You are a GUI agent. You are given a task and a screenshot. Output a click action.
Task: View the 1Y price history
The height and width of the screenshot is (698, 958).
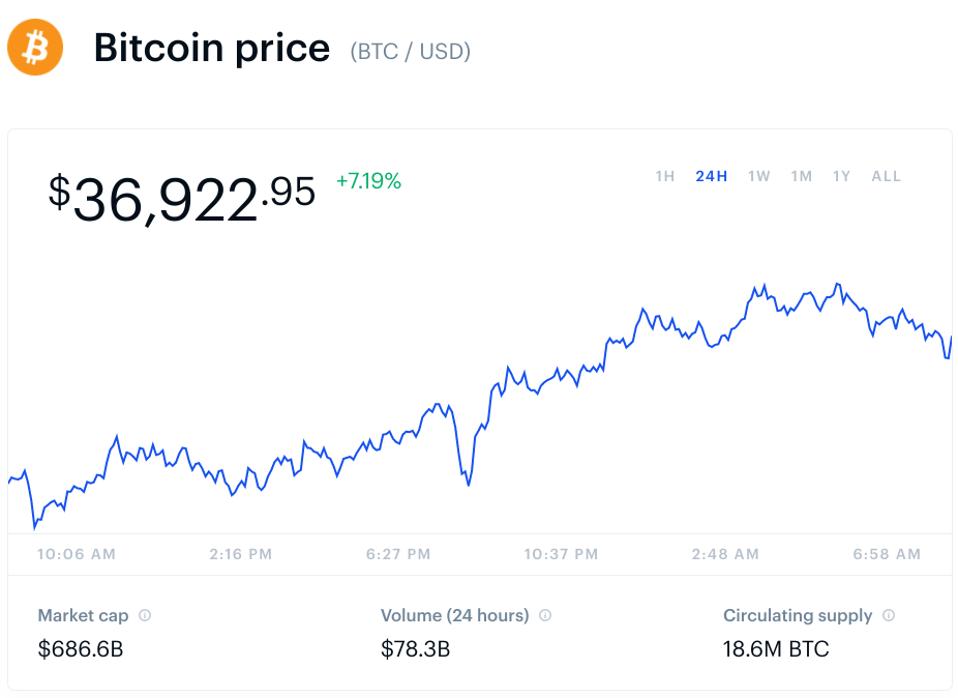tap(841, 176)
